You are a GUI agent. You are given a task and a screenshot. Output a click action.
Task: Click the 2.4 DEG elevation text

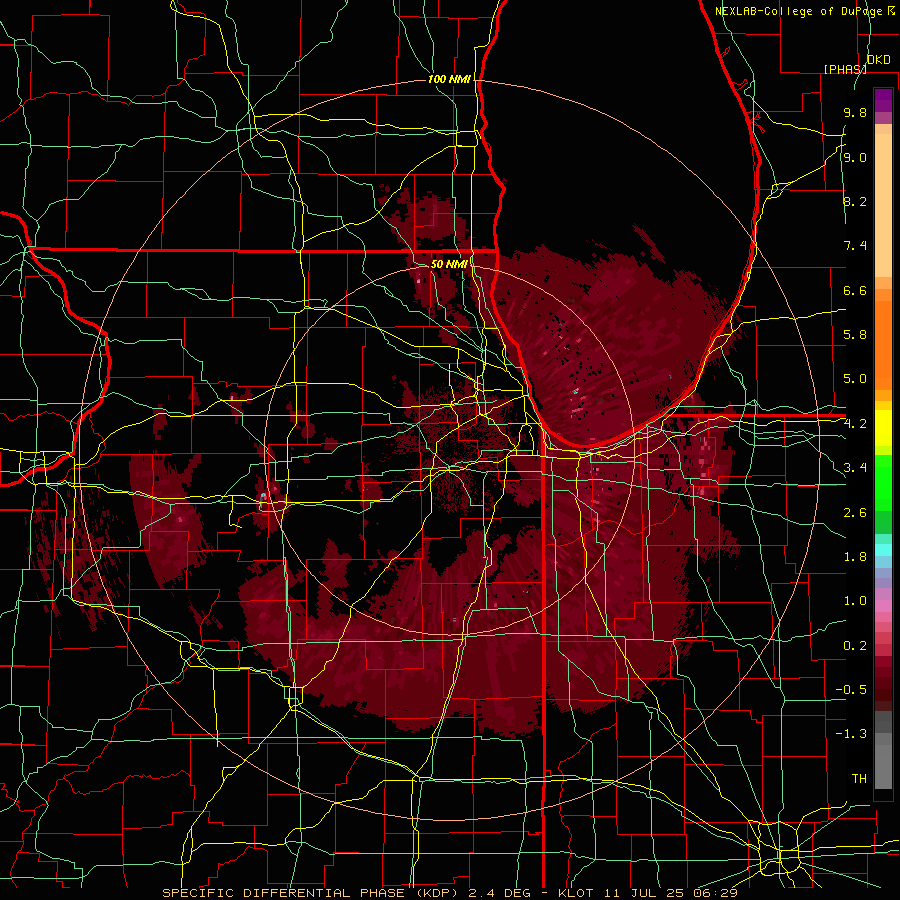tap(498, 893)
